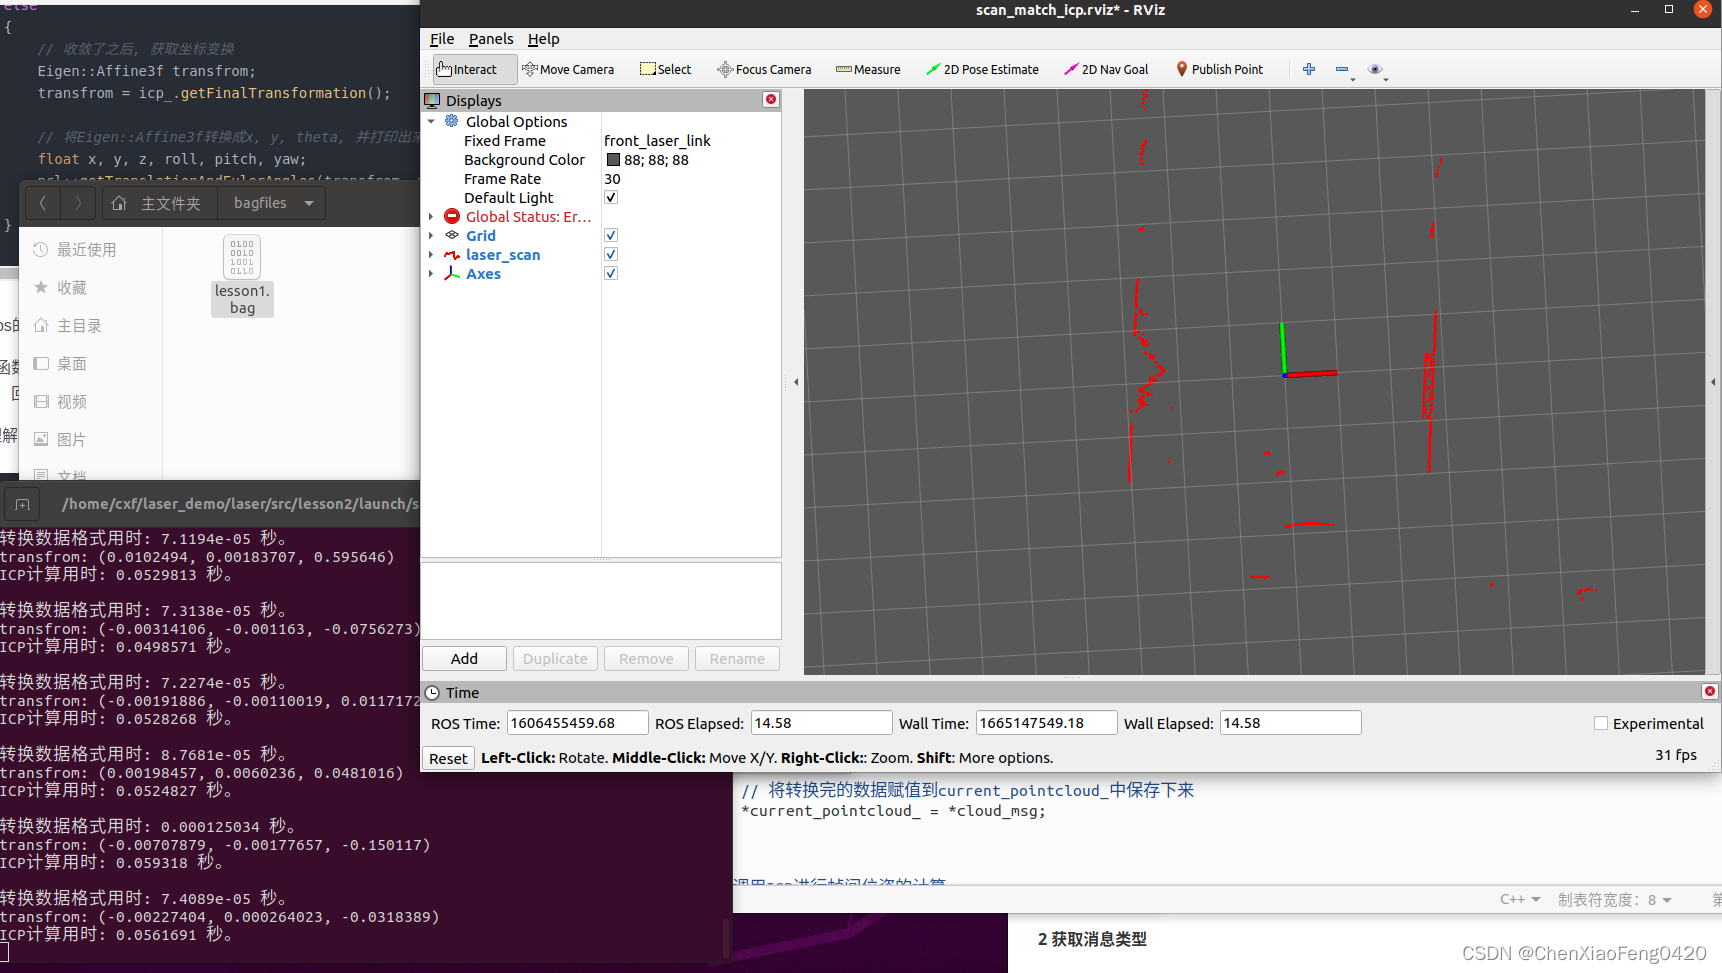Open the bagfiles path dropdown
Screen dimensions: 1722x973
point(308,203)
